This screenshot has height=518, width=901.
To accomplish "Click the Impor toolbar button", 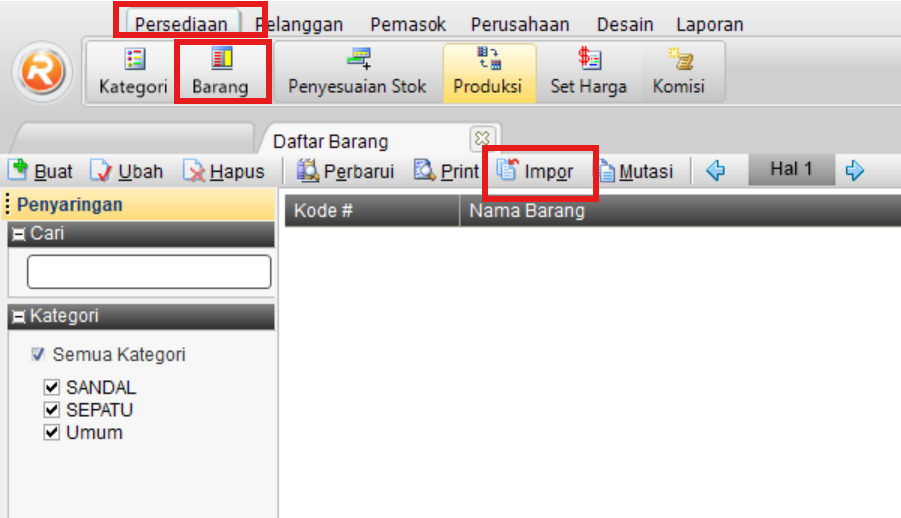I will click(537, 172).
